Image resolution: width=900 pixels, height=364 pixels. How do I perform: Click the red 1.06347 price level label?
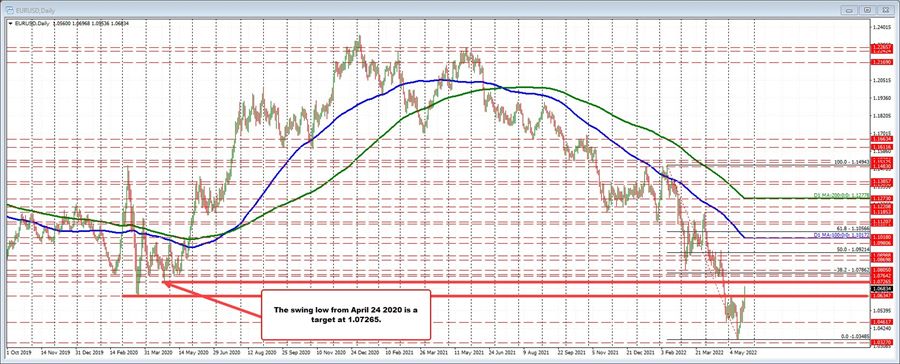coord(882,296)
